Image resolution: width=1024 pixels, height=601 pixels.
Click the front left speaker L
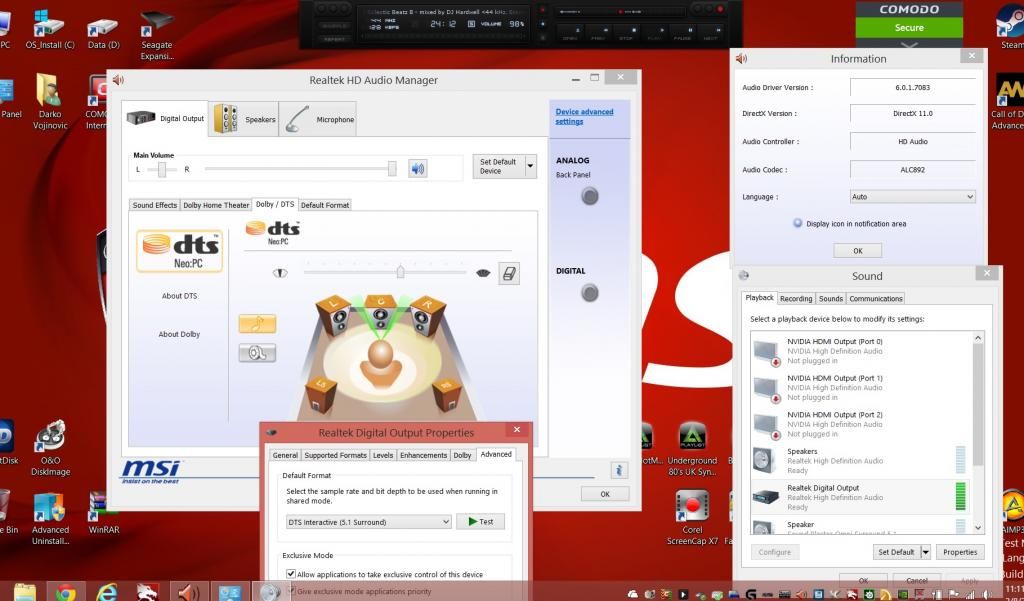click(334, 315)
